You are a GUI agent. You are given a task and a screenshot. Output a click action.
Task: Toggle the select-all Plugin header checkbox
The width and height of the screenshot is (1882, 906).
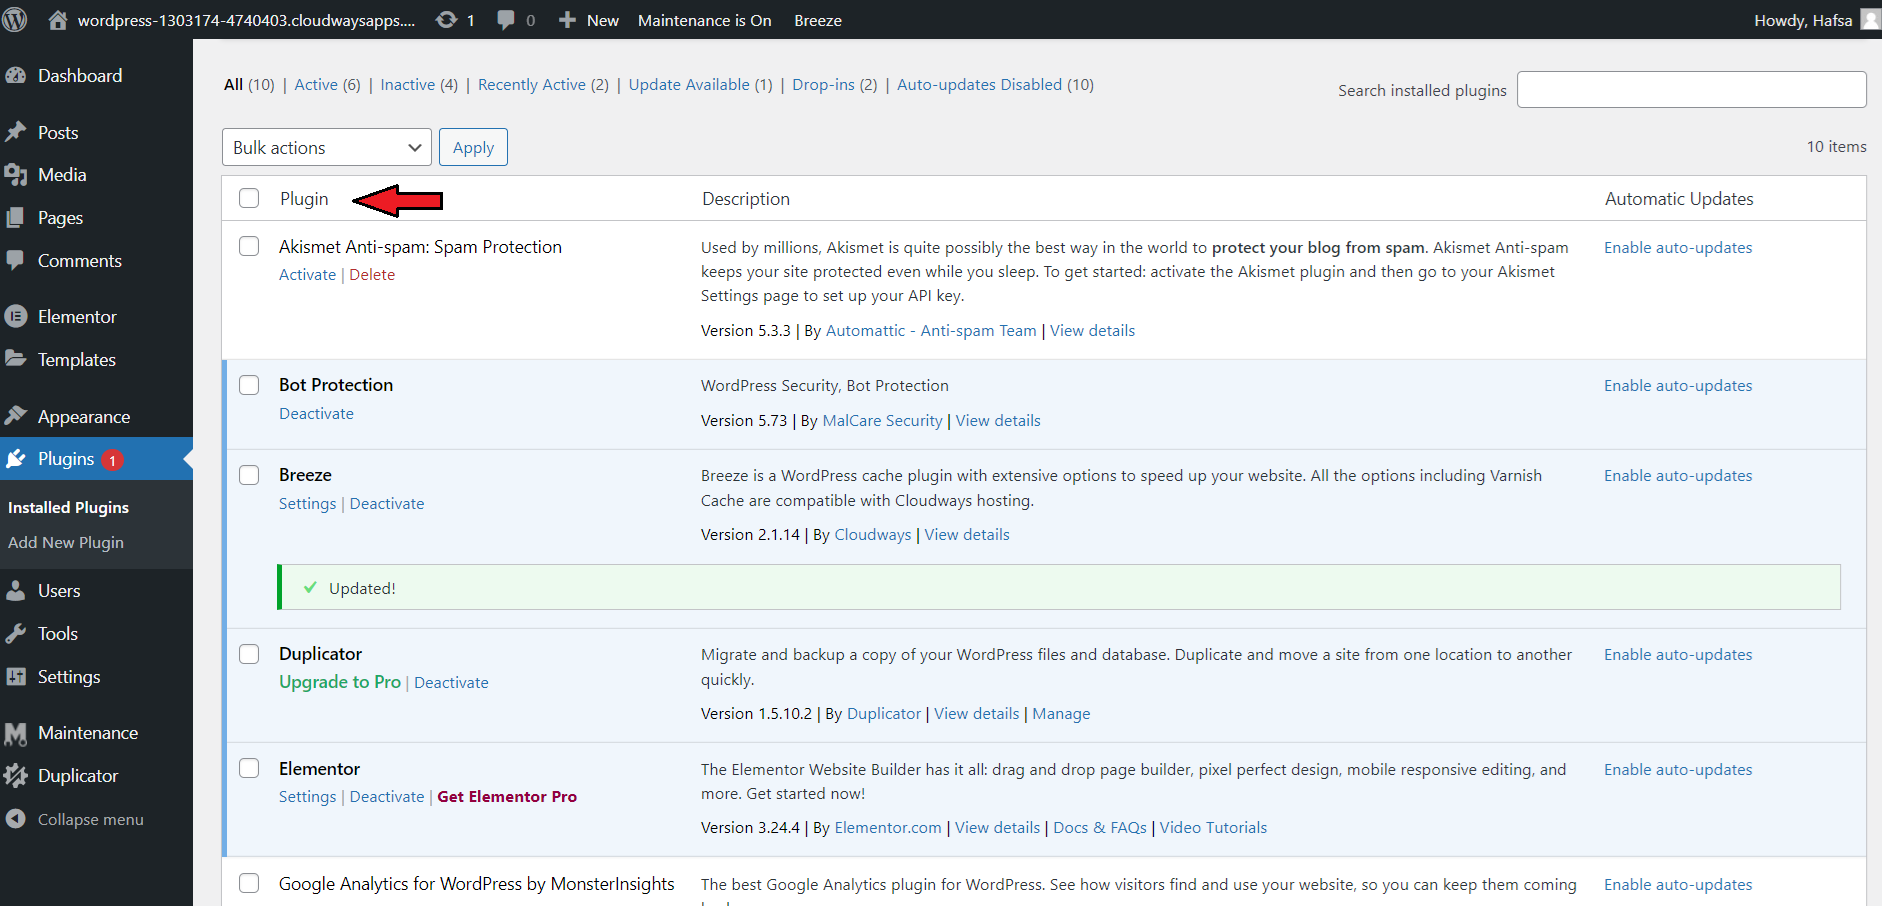point(249,198)
